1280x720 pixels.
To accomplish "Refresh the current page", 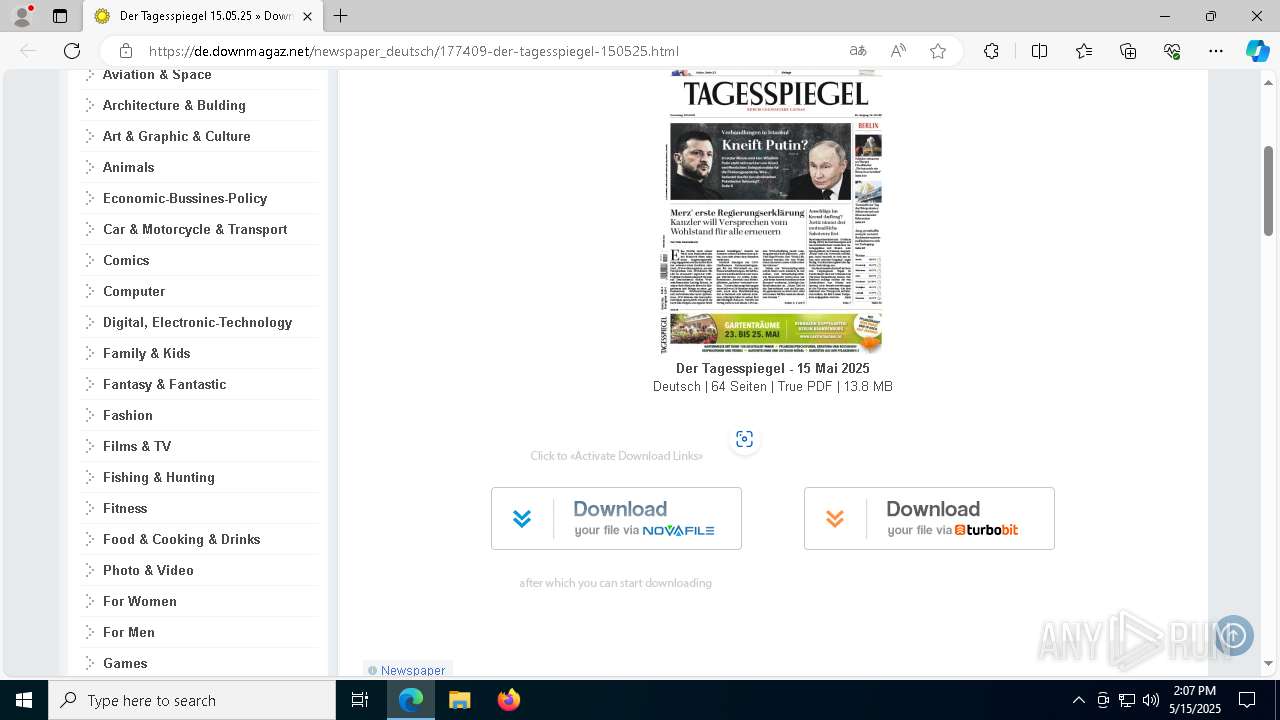I will (x=72, y=51).
